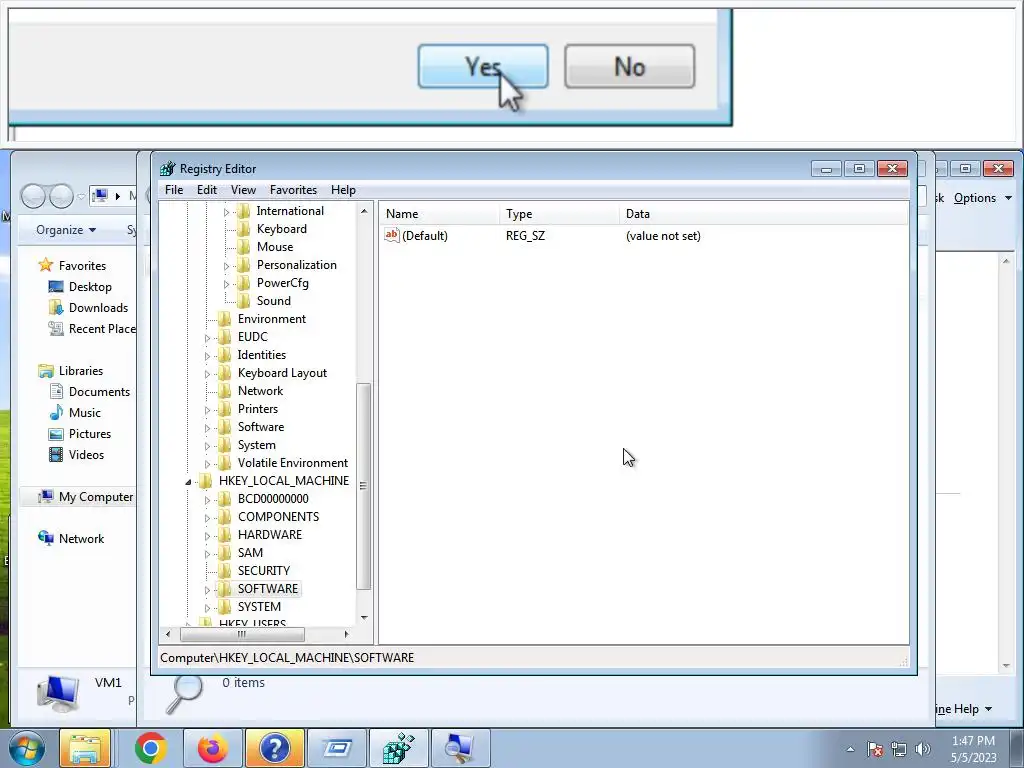Expand the Printers registry key
Screen dimensions: 1024x768
(x=208, y=409)
